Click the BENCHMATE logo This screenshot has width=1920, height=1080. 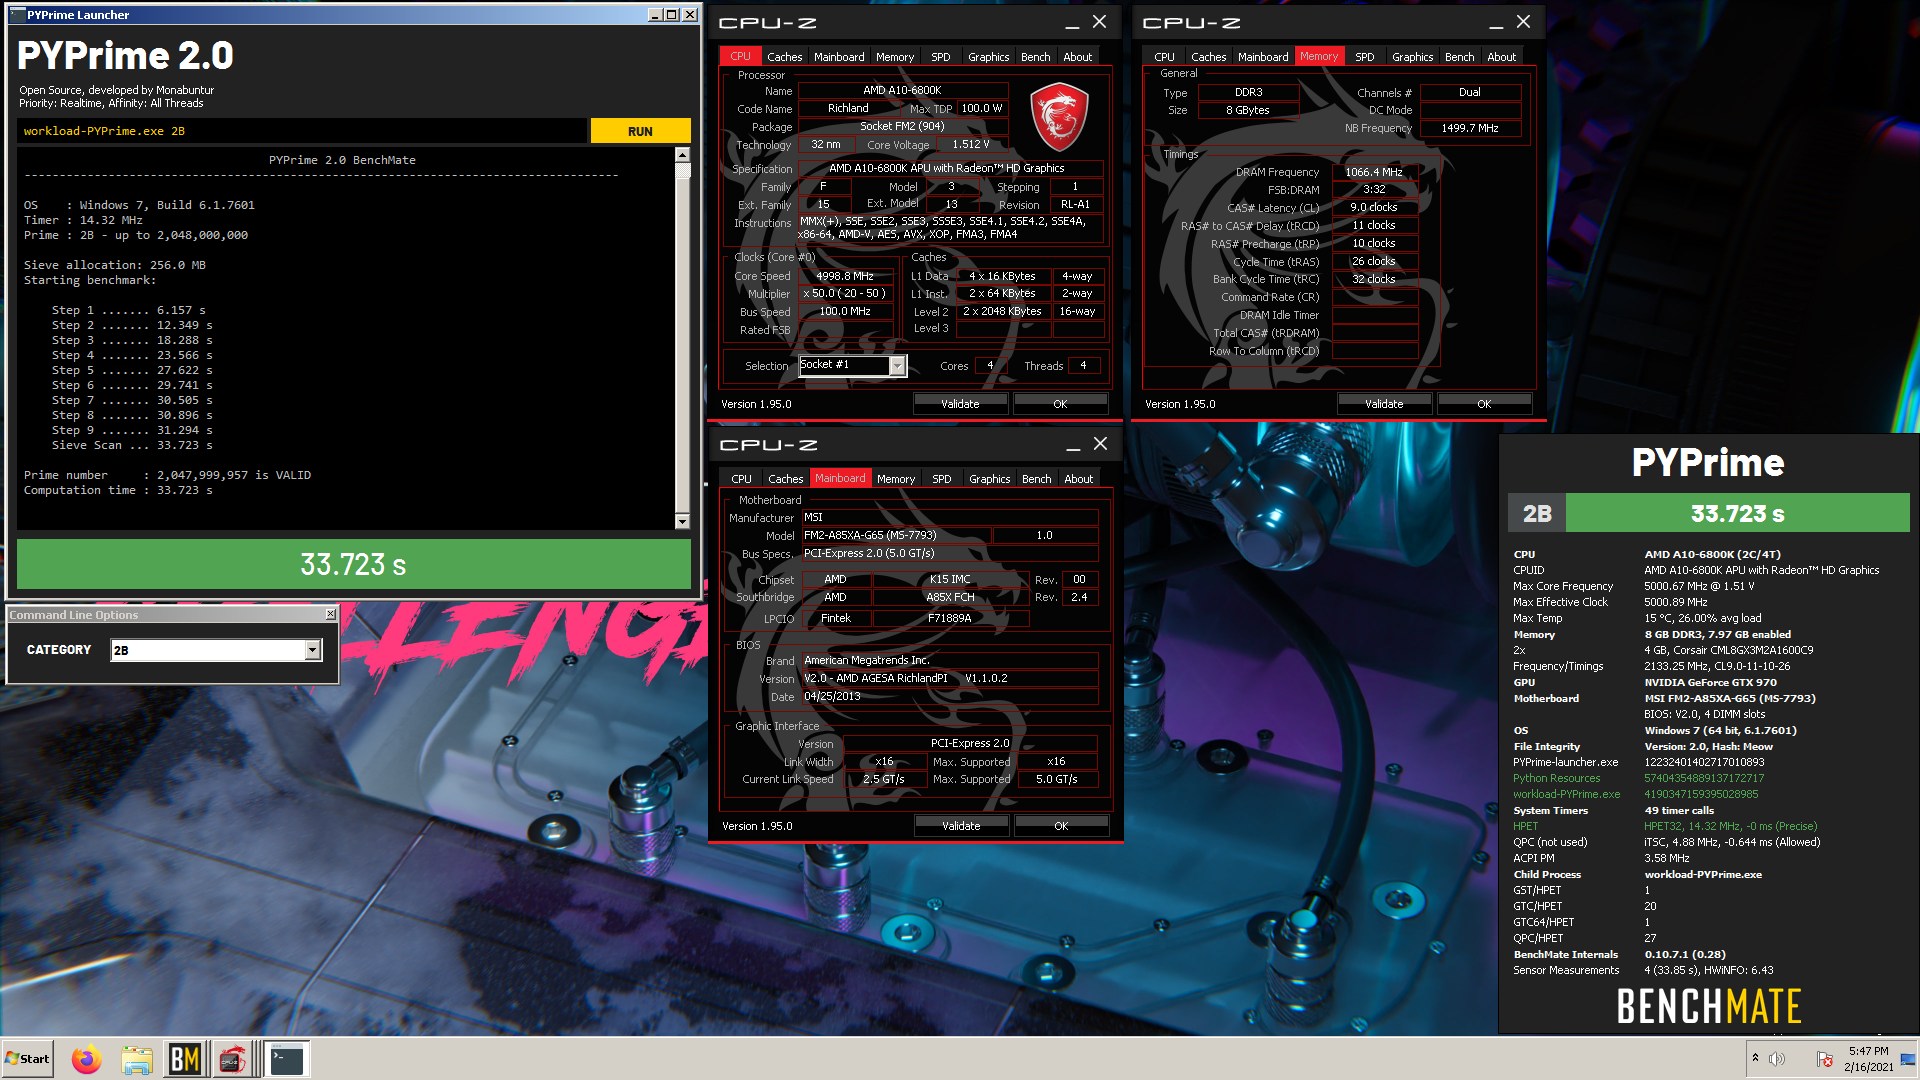click(x=1708, y=1007)
